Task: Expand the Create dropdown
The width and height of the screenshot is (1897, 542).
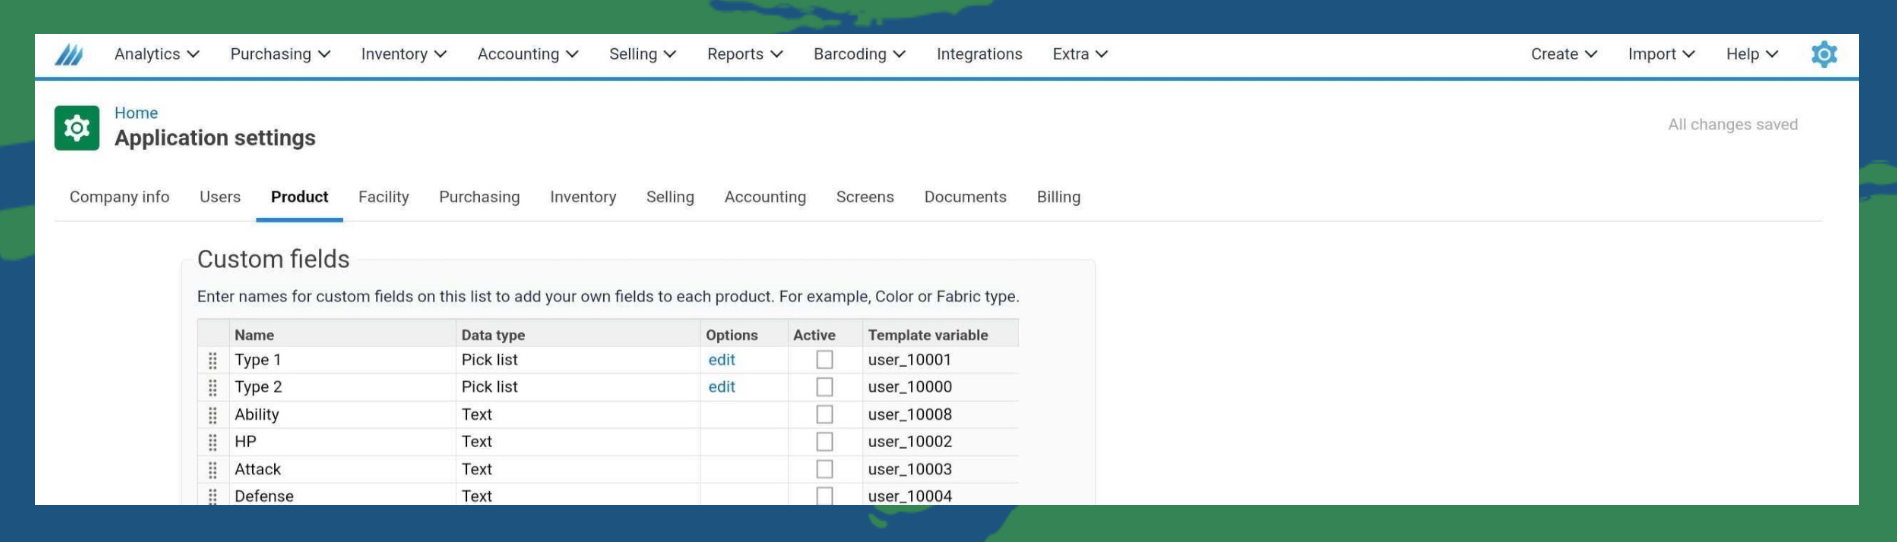Action: pyautogui.click(x=1564, y=54)
